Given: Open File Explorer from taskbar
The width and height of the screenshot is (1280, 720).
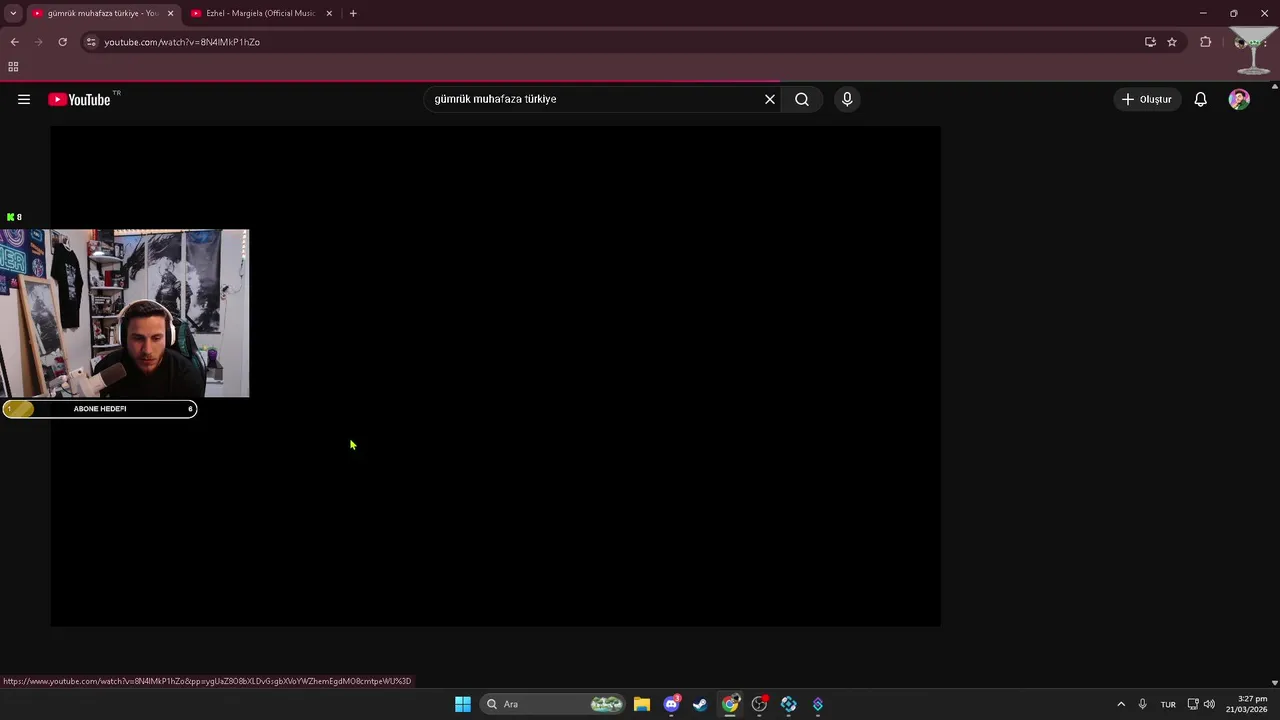Looking at the screenshot, I should [642, 704].
